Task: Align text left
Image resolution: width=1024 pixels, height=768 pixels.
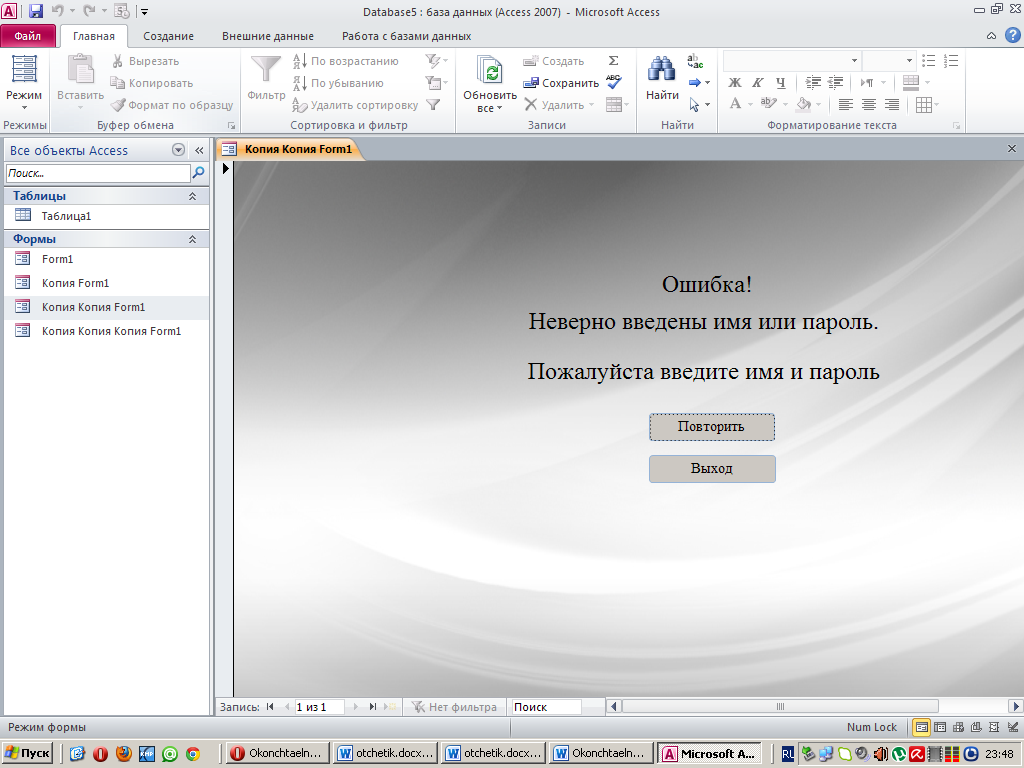Action: click(846, 104)
